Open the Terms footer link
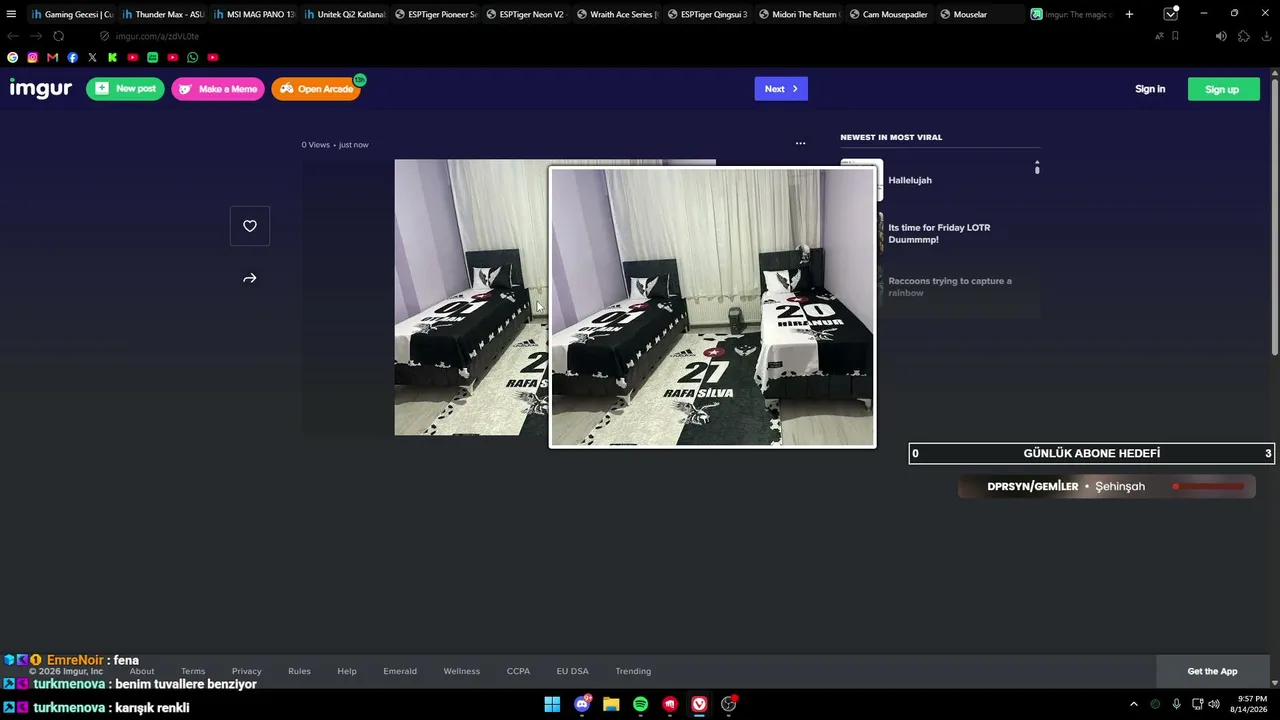The height and width of the screenshot is (720, 1280). point(193,671)
